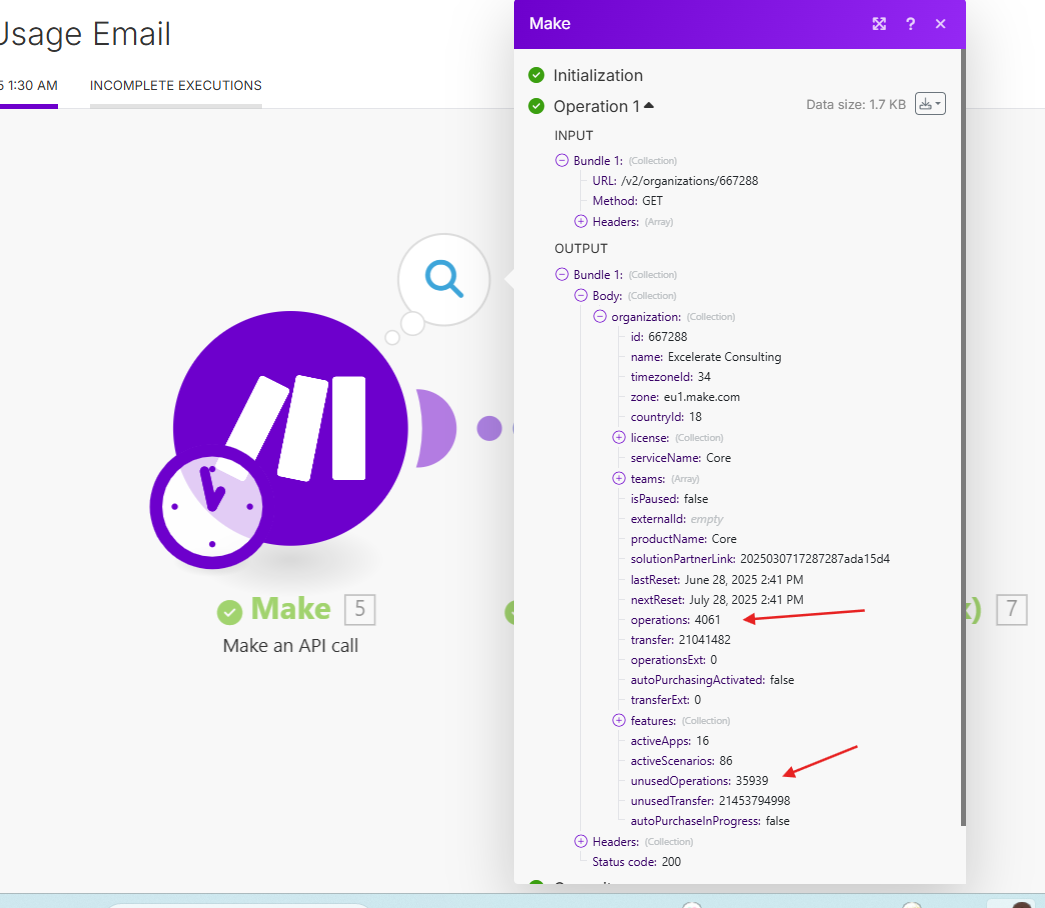Open the download output bundles dropdown
Screen dimensions: 1045x908
coord(930,104)
